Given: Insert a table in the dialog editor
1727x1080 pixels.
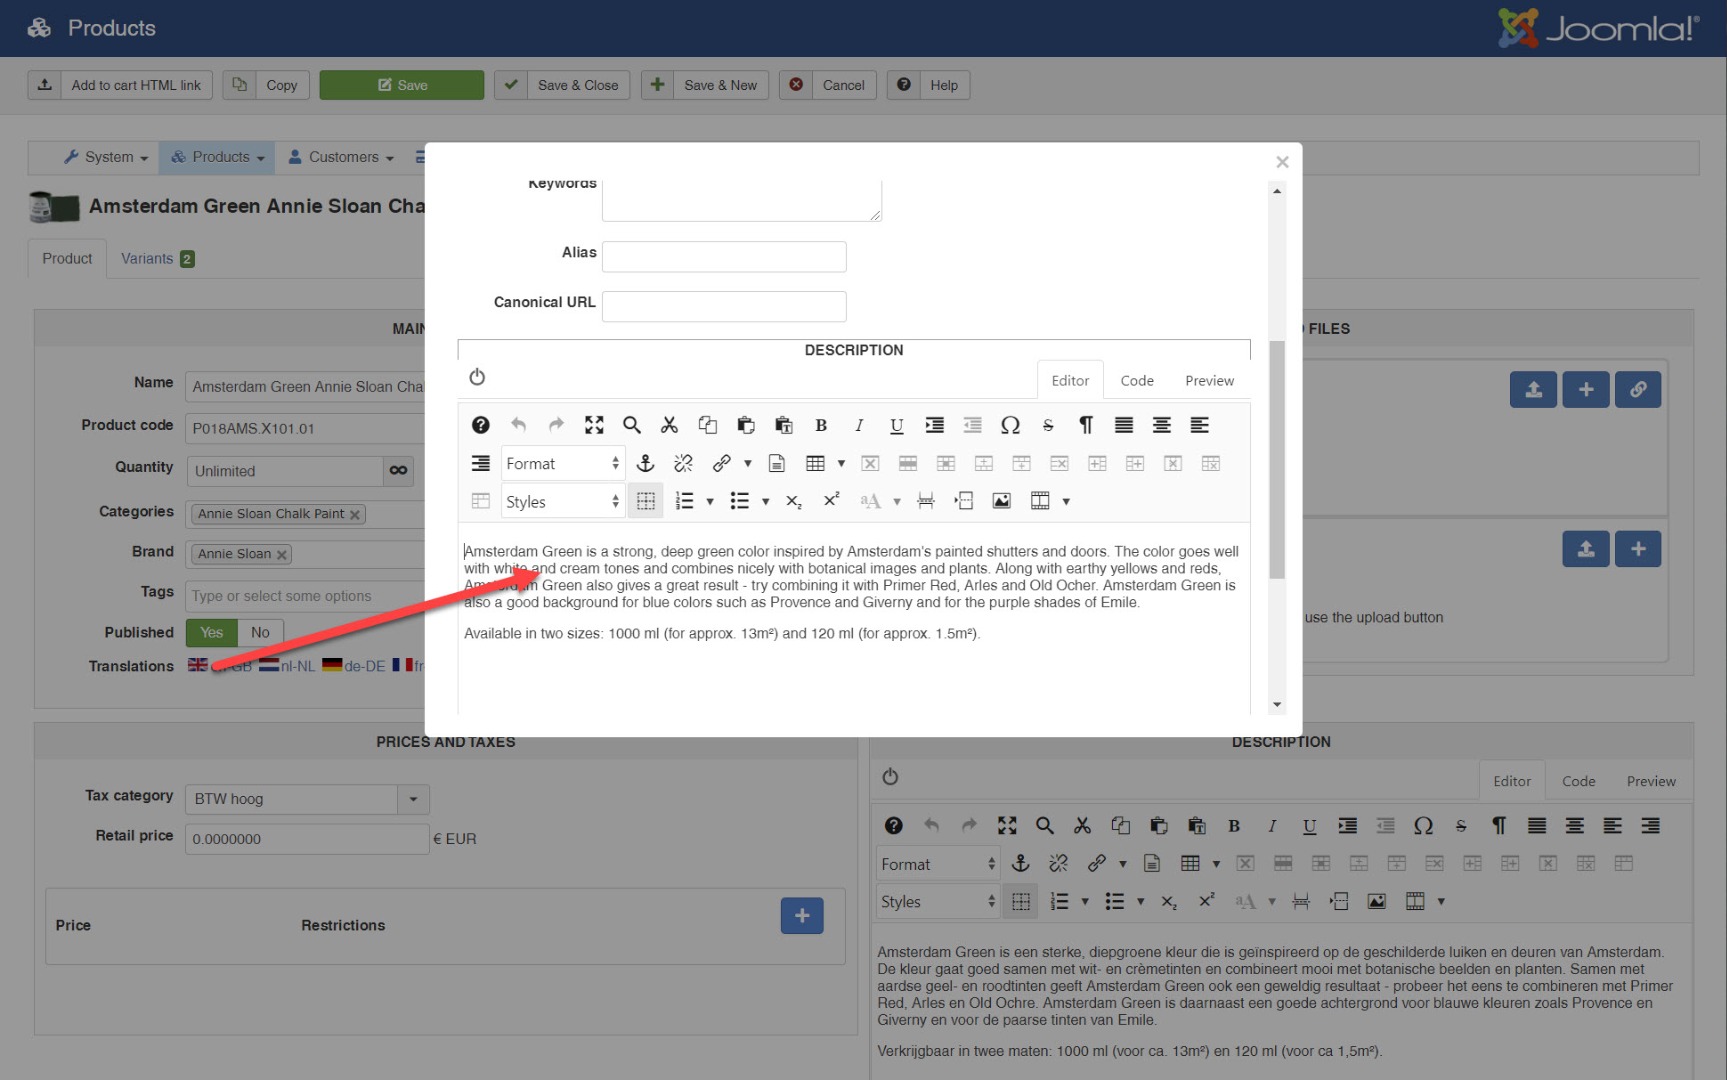Looking at the screenshot, I should [x=815, y=463].
